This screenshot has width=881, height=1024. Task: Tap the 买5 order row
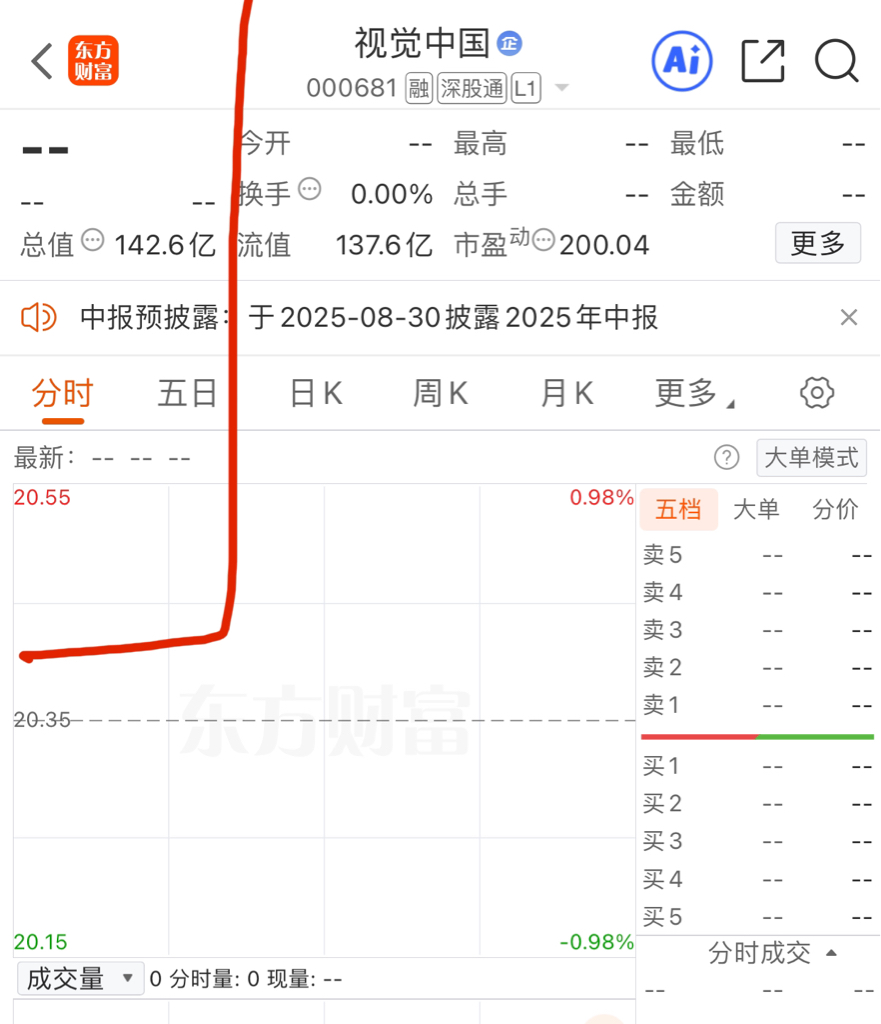coord(758,917)
